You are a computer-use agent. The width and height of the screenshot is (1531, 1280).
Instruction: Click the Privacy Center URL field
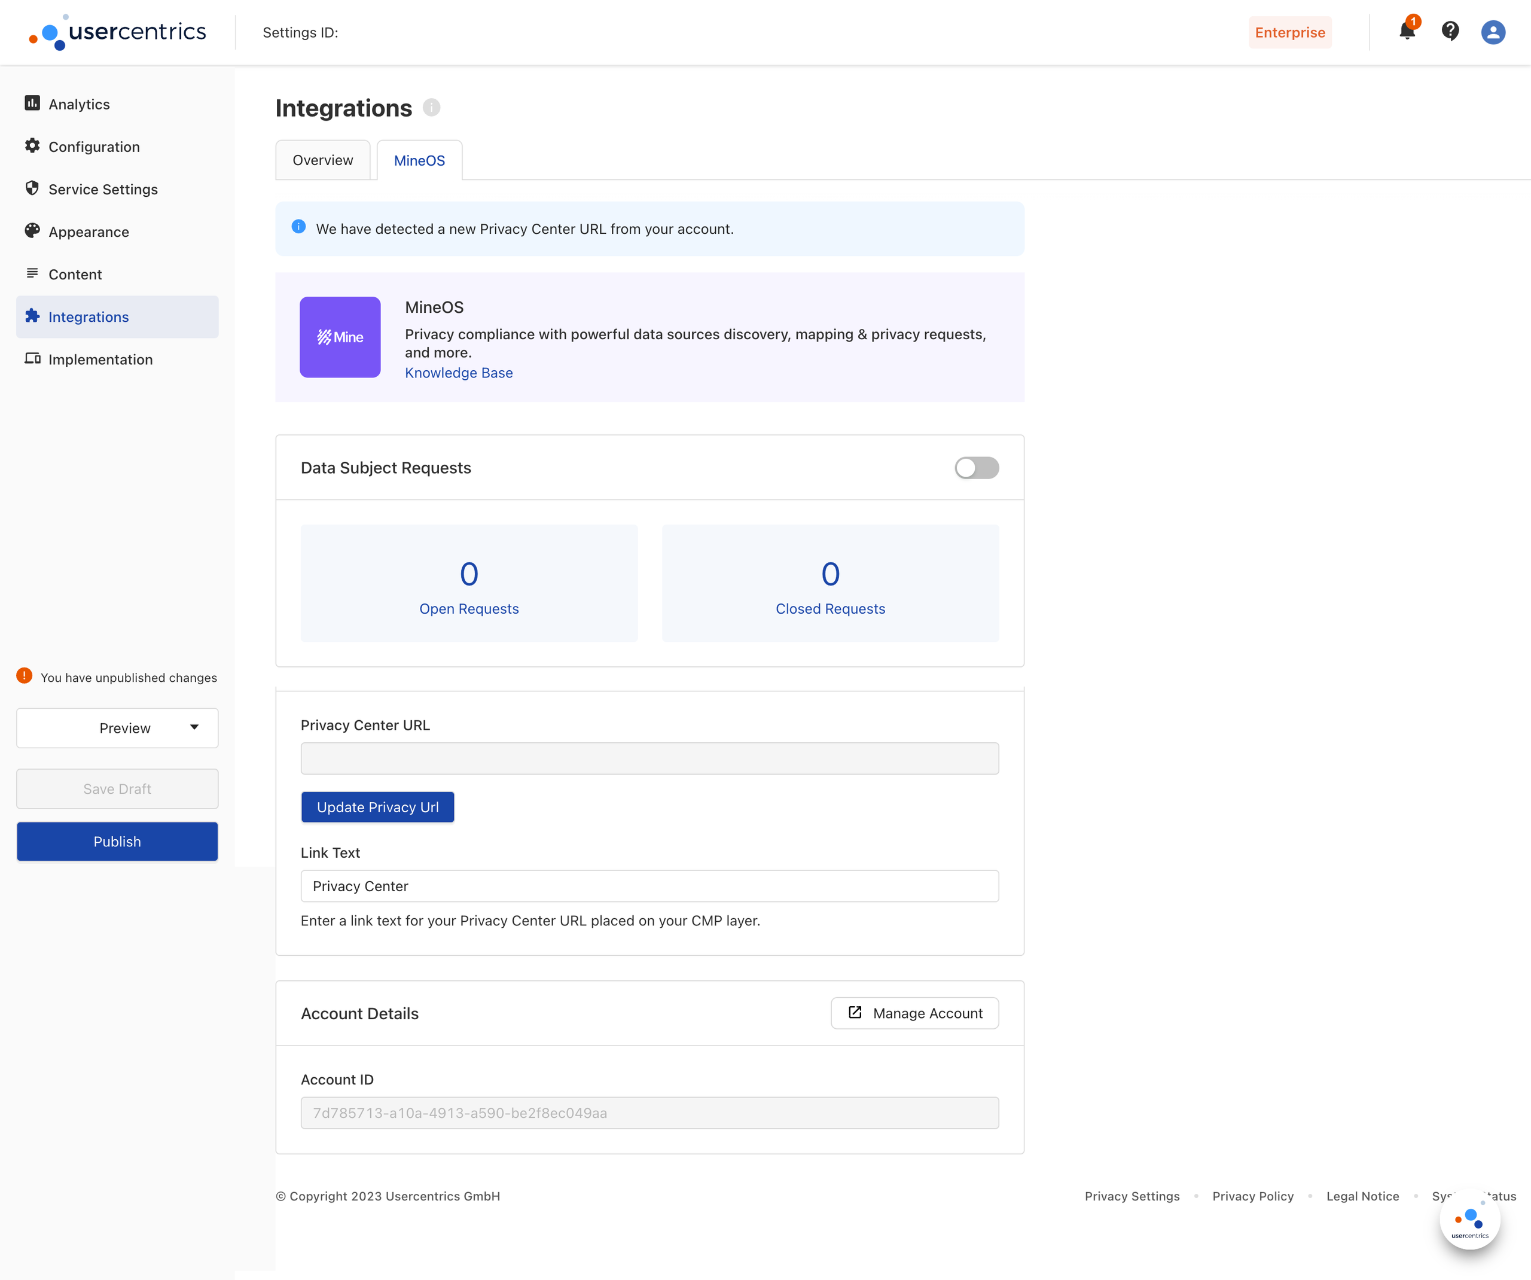pyautogui.click(x=650, y=758)
